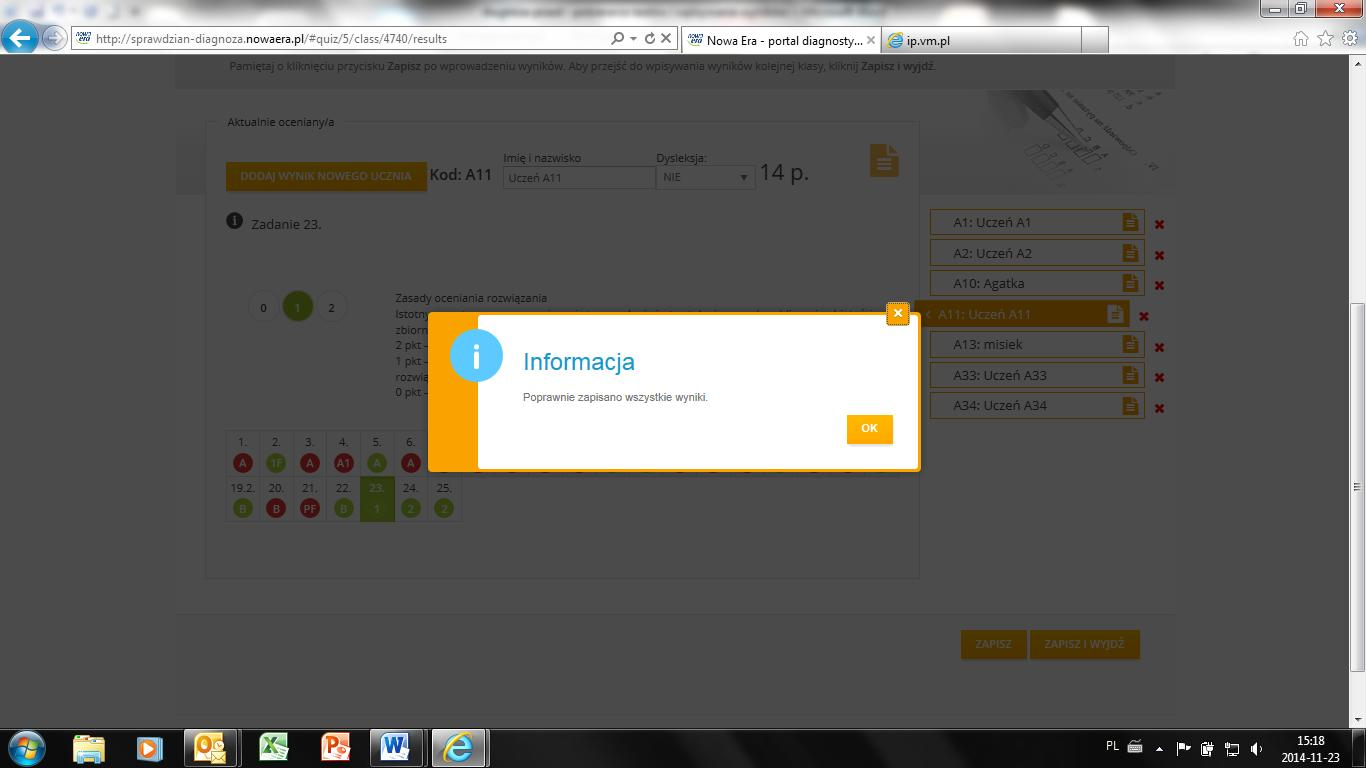
Task: Open student A34: Uczeń A34 row
Action: point(1037,405)
